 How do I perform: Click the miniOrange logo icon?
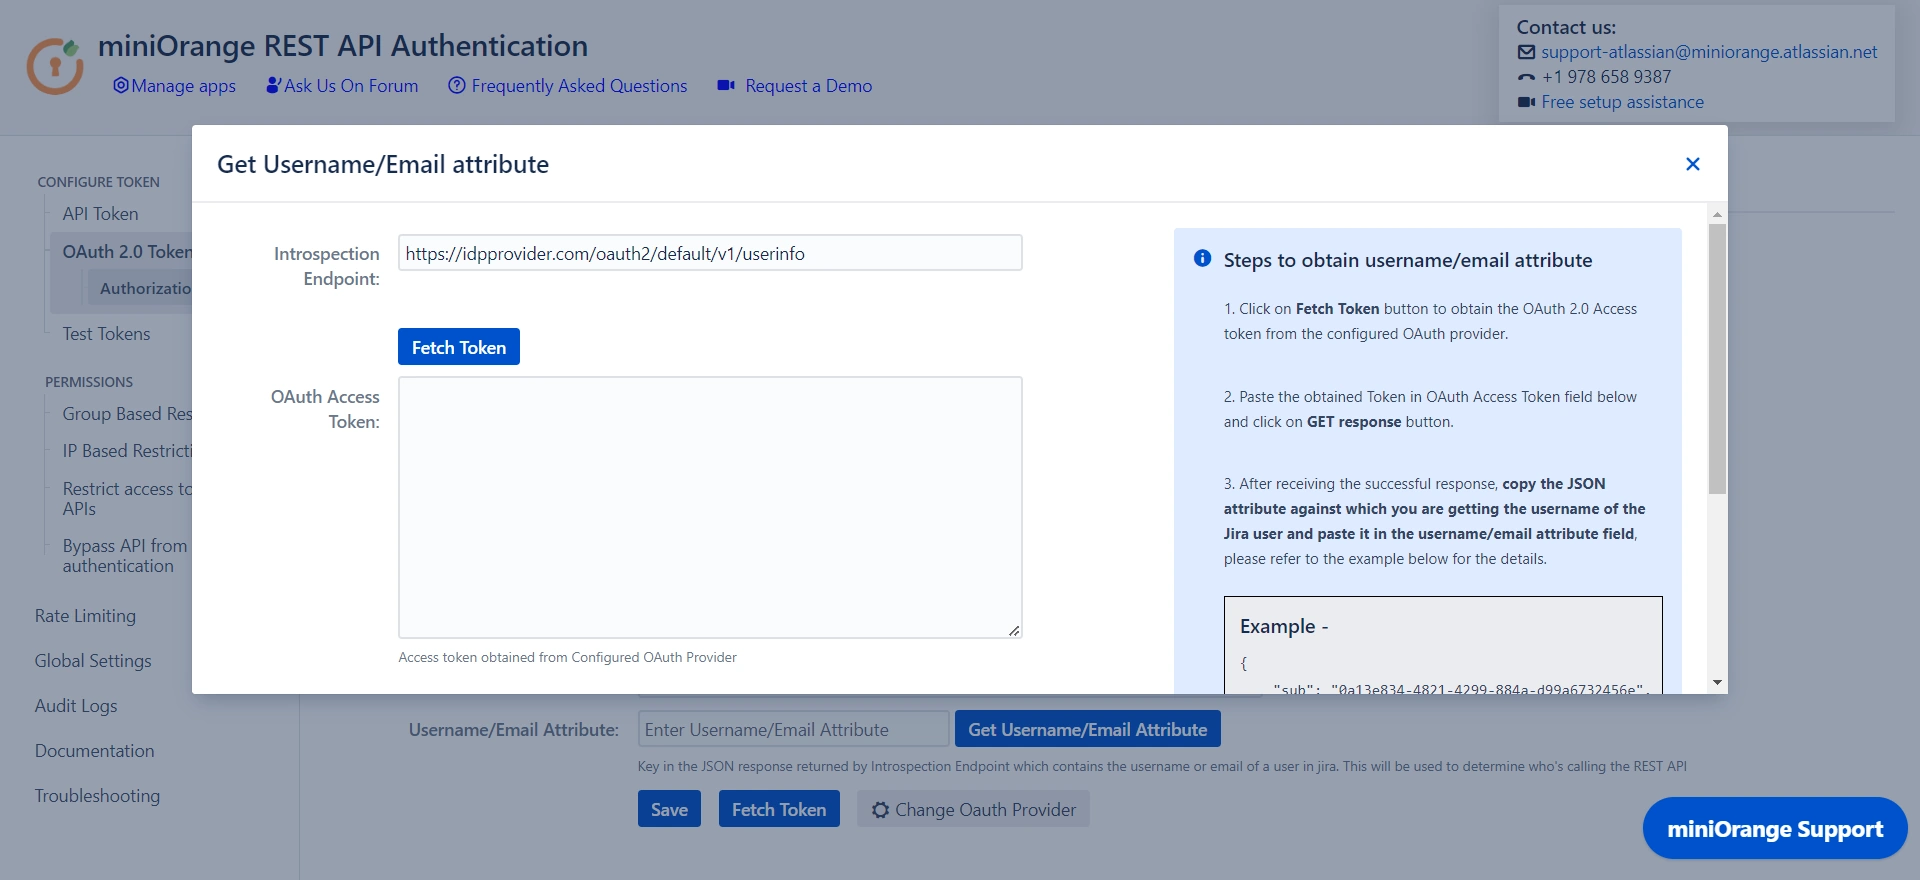point(55,66)
